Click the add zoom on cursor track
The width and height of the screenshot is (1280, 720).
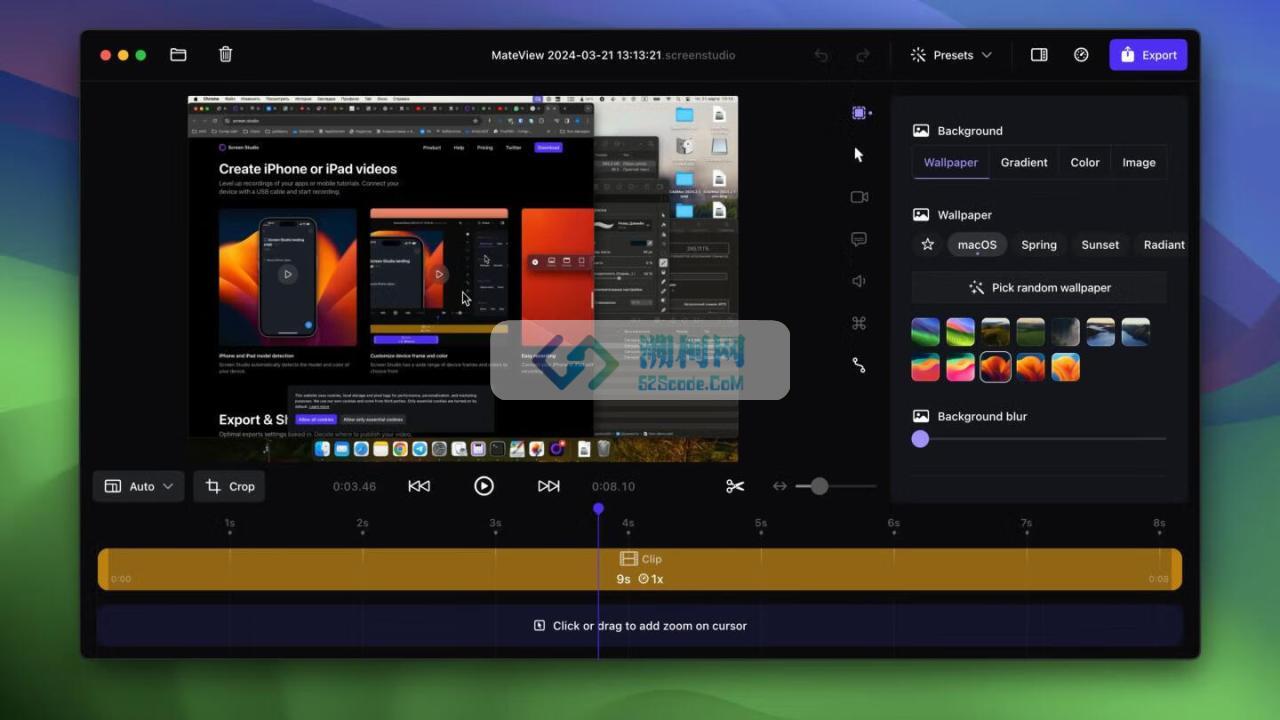[640, 625]
